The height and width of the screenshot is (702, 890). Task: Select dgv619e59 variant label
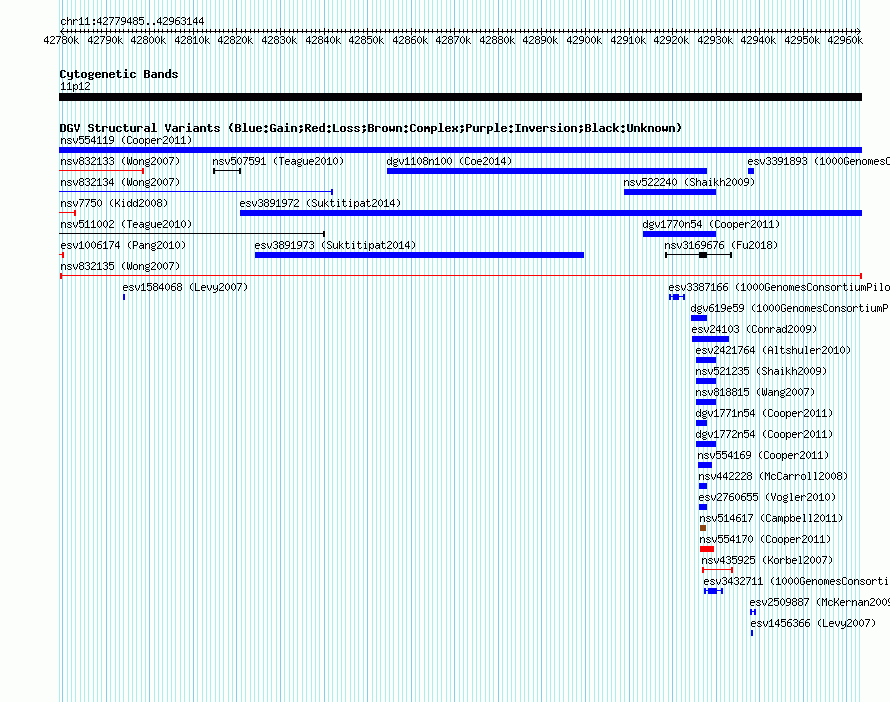(790, 308)
